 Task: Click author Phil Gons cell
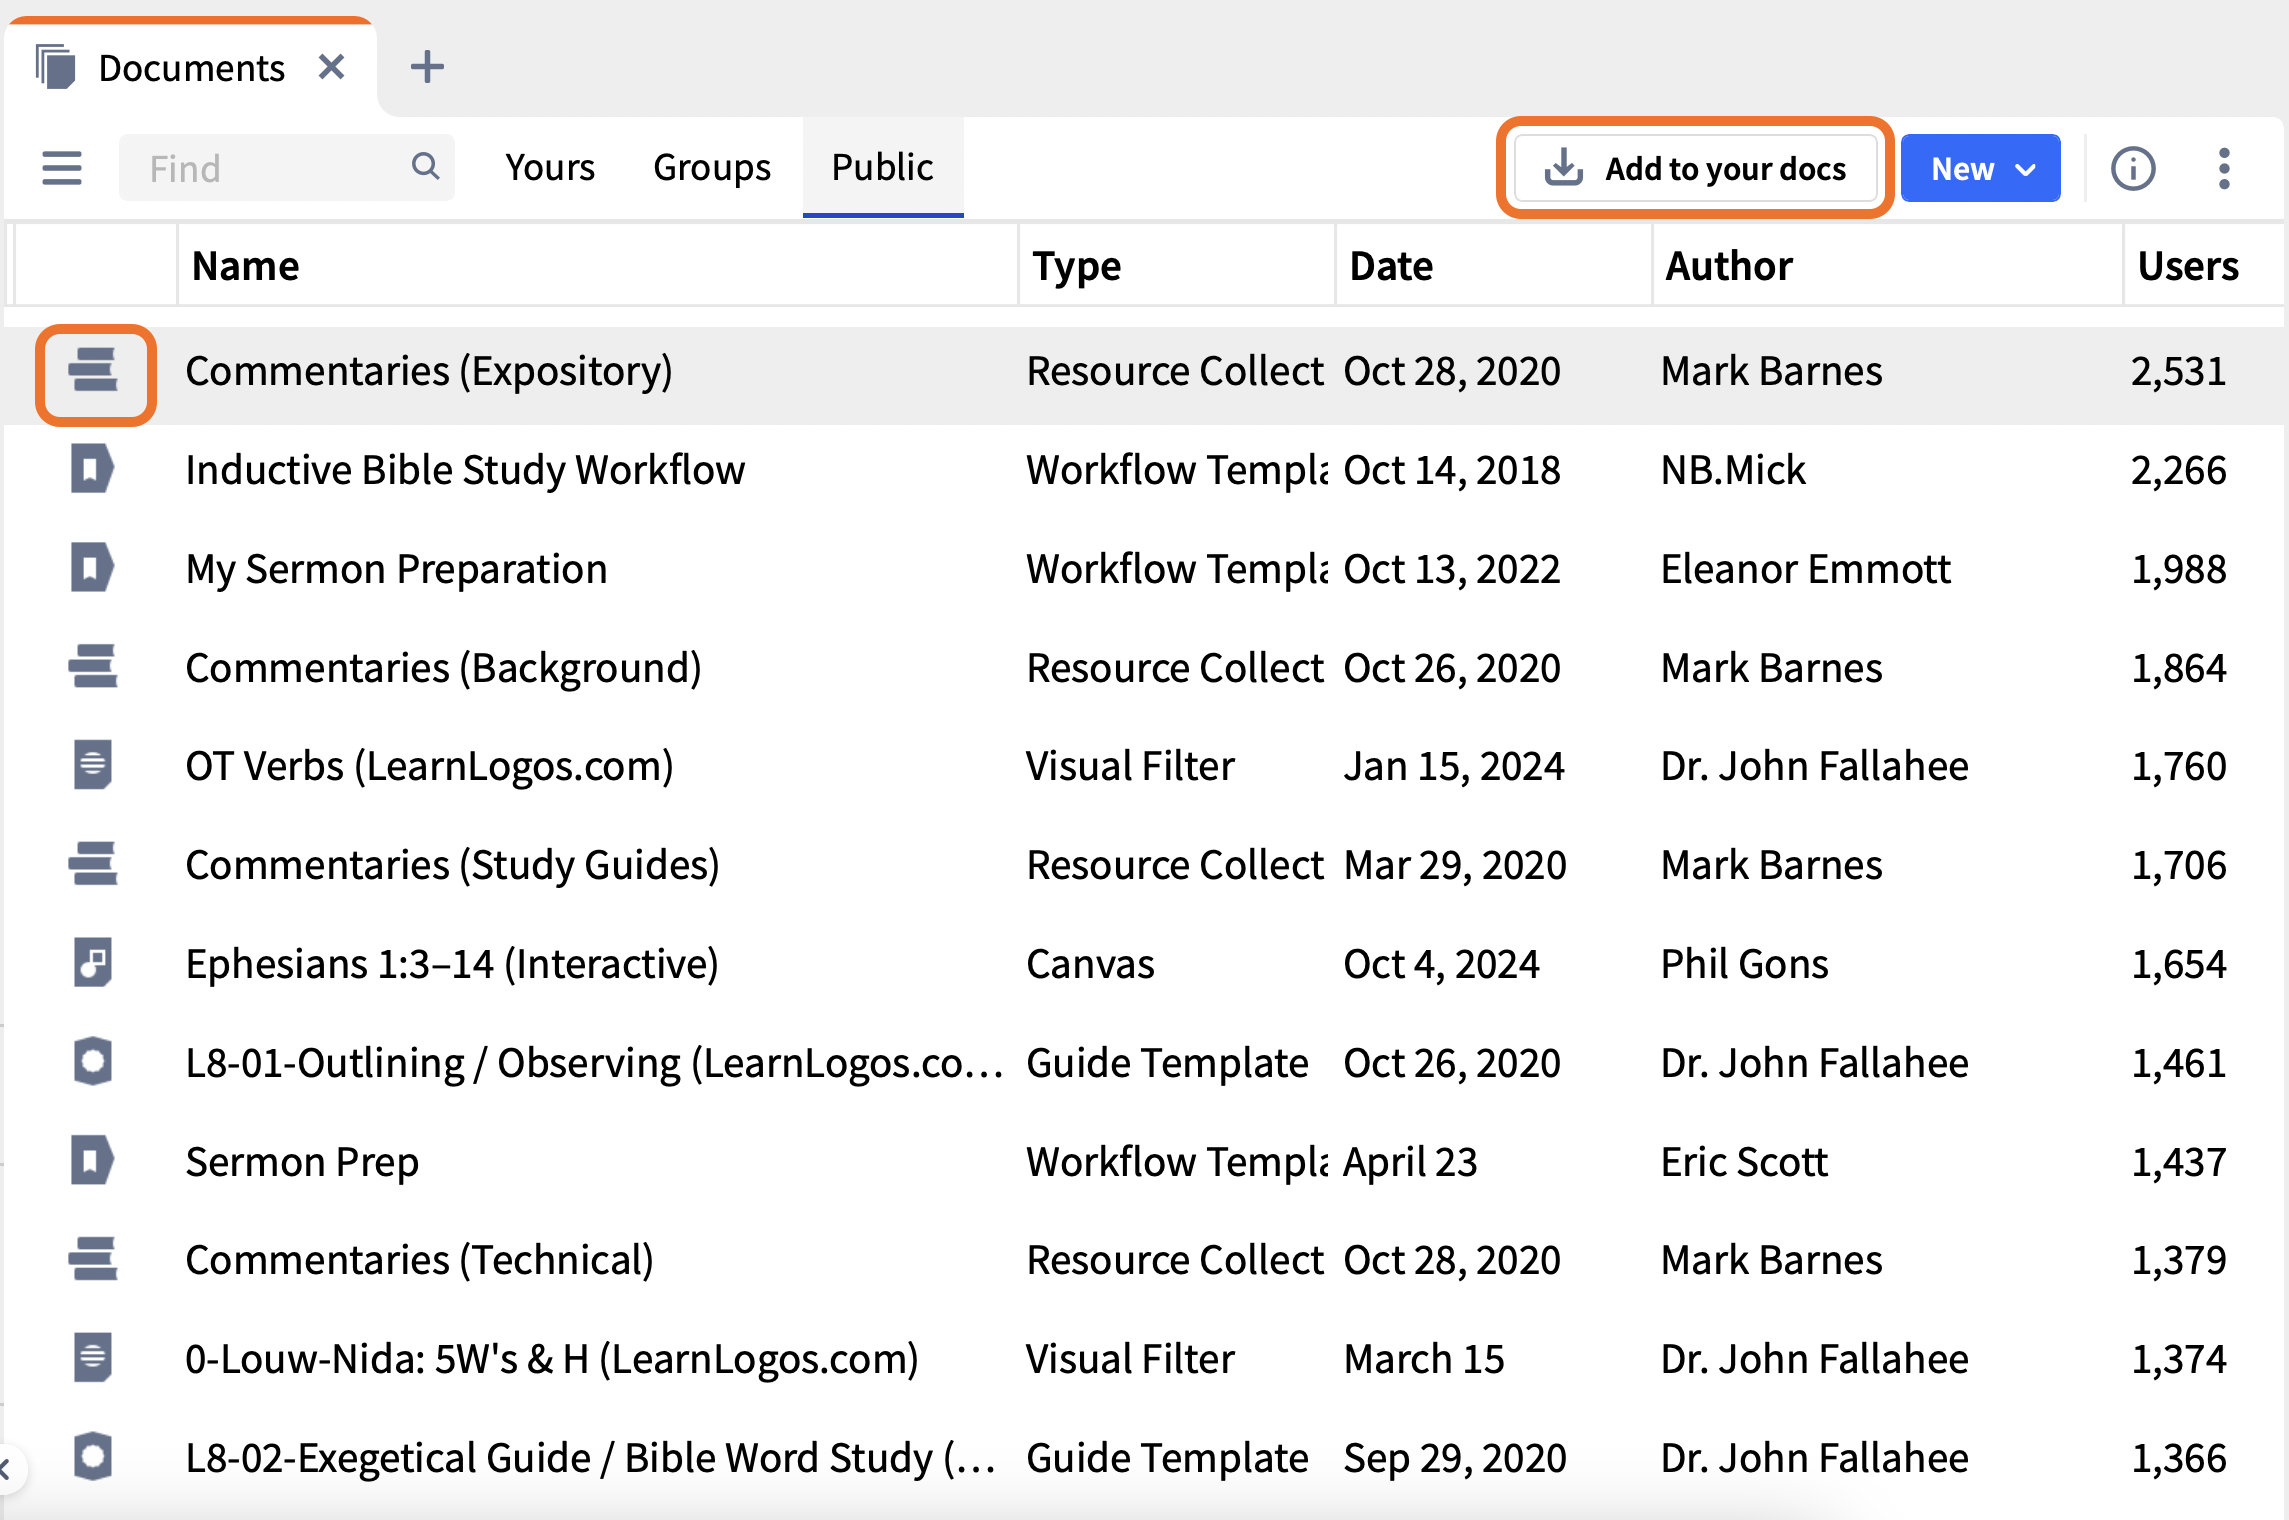1744,964
